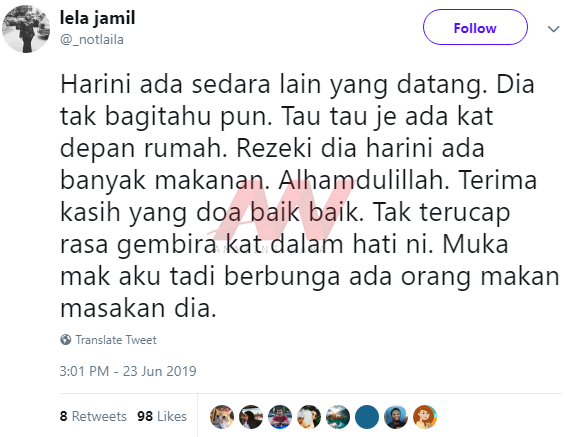The height and width of the screenshot is (437, 565).
Task: Open the long-haired woman avatar in likers
Action: (251, 417)
